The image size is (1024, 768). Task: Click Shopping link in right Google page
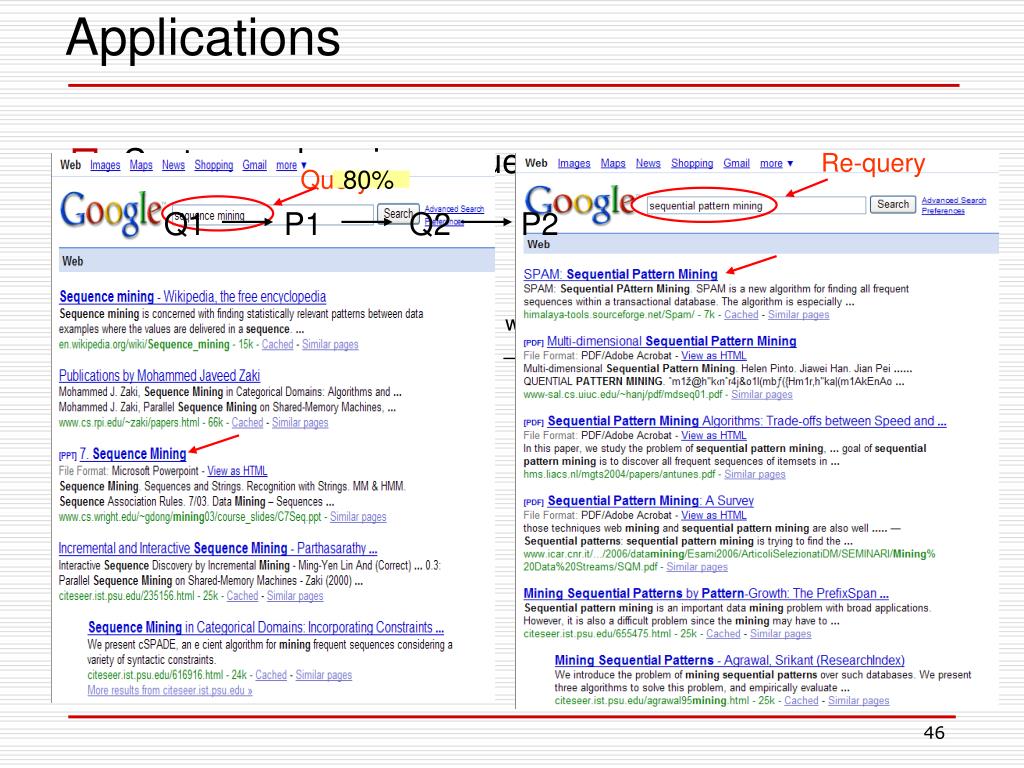click(692, 163)
